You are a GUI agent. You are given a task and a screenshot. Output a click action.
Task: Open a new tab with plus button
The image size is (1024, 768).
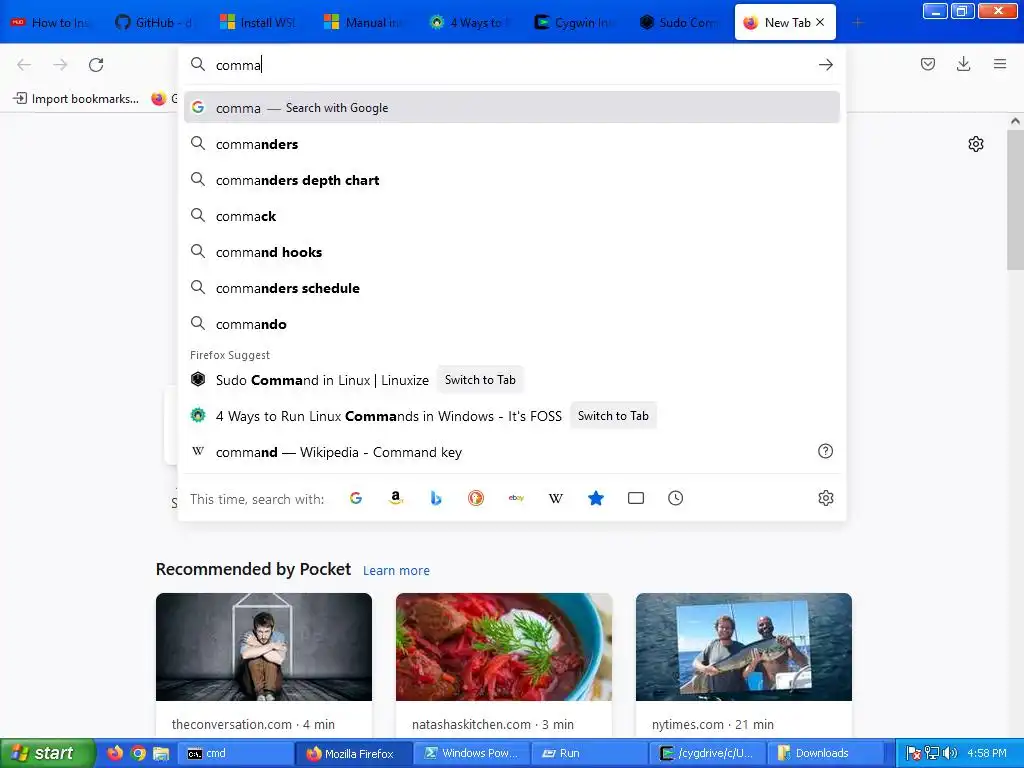(x=857, y=23)
